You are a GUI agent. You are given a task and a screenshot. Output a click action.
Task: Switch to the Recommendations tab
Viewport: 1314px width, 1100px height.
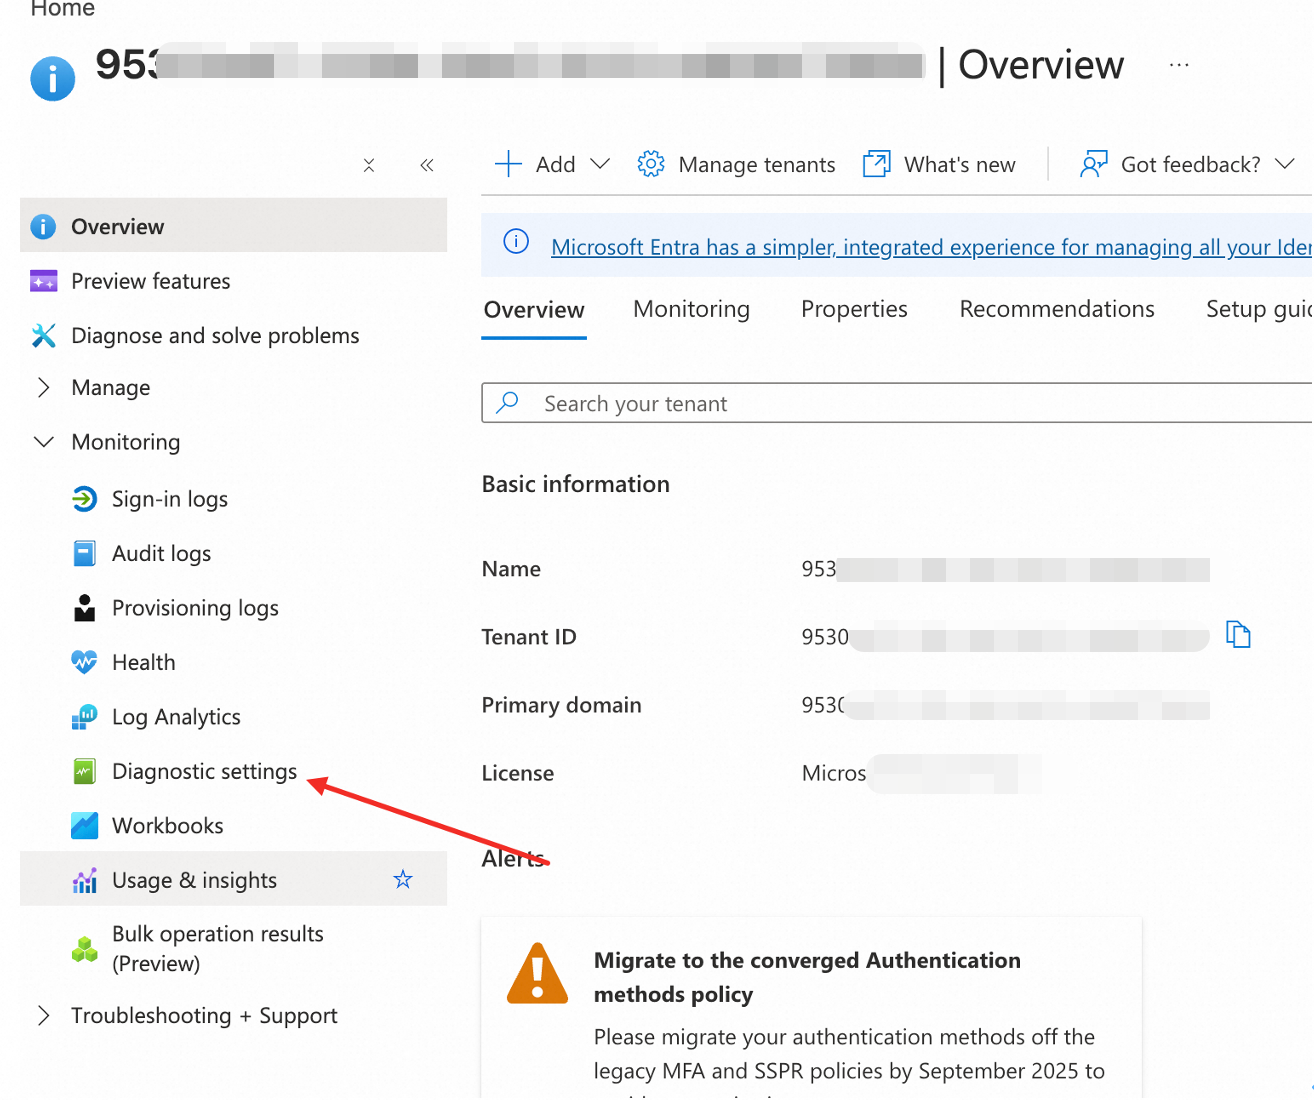[1057, 309]
